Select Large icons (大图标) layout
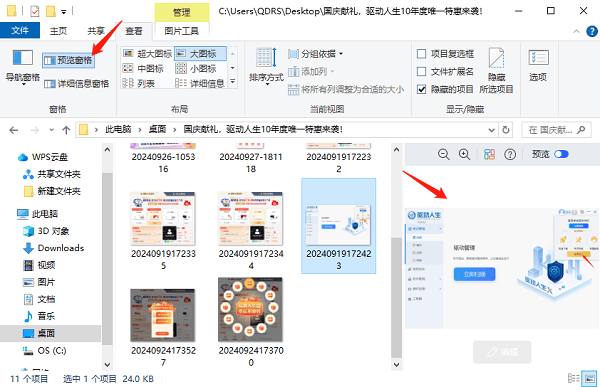 click(200, 54)
